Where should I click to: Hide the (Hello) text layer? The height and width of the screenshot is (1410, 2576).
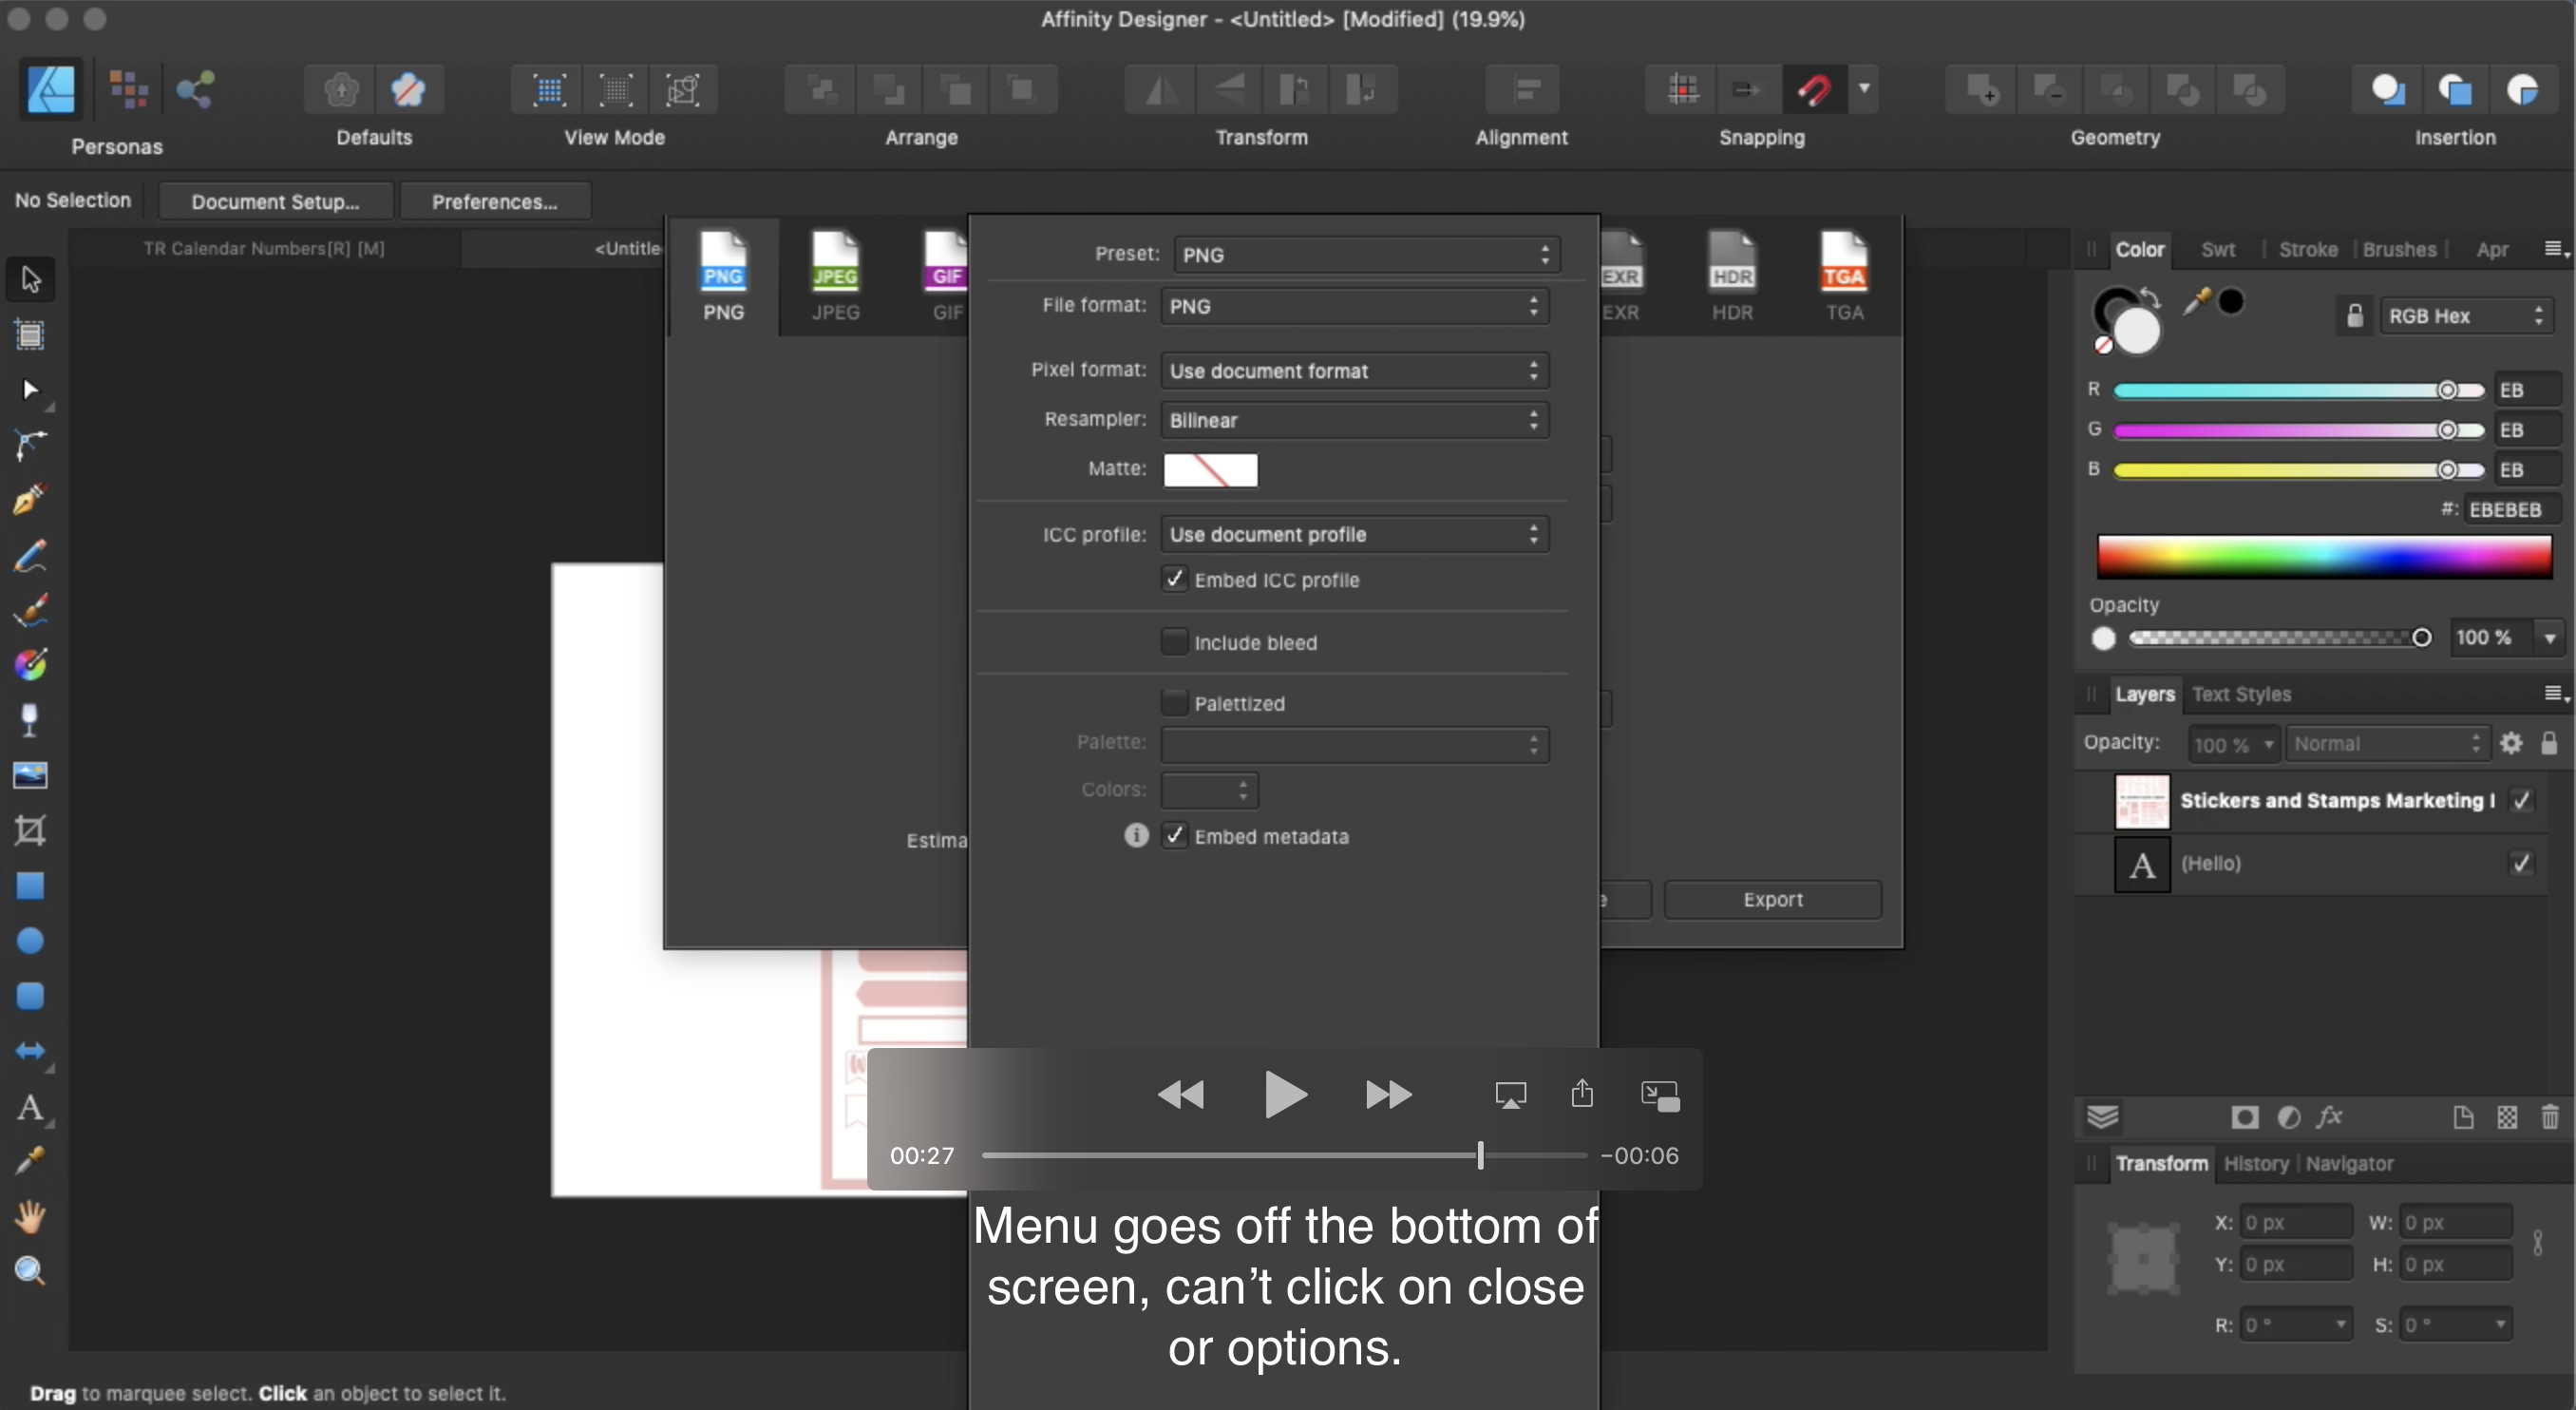tap(2521, 863)
